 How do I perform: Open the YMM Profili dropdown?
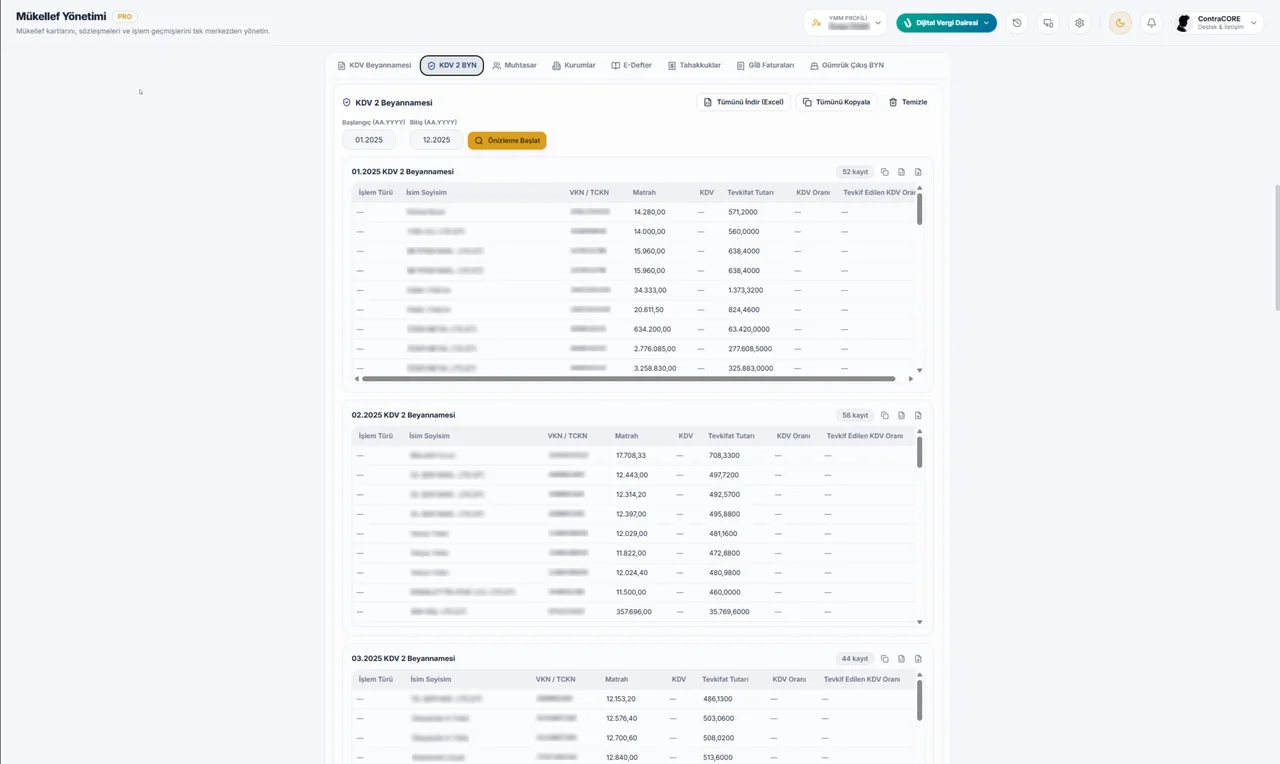coord(845,23)
